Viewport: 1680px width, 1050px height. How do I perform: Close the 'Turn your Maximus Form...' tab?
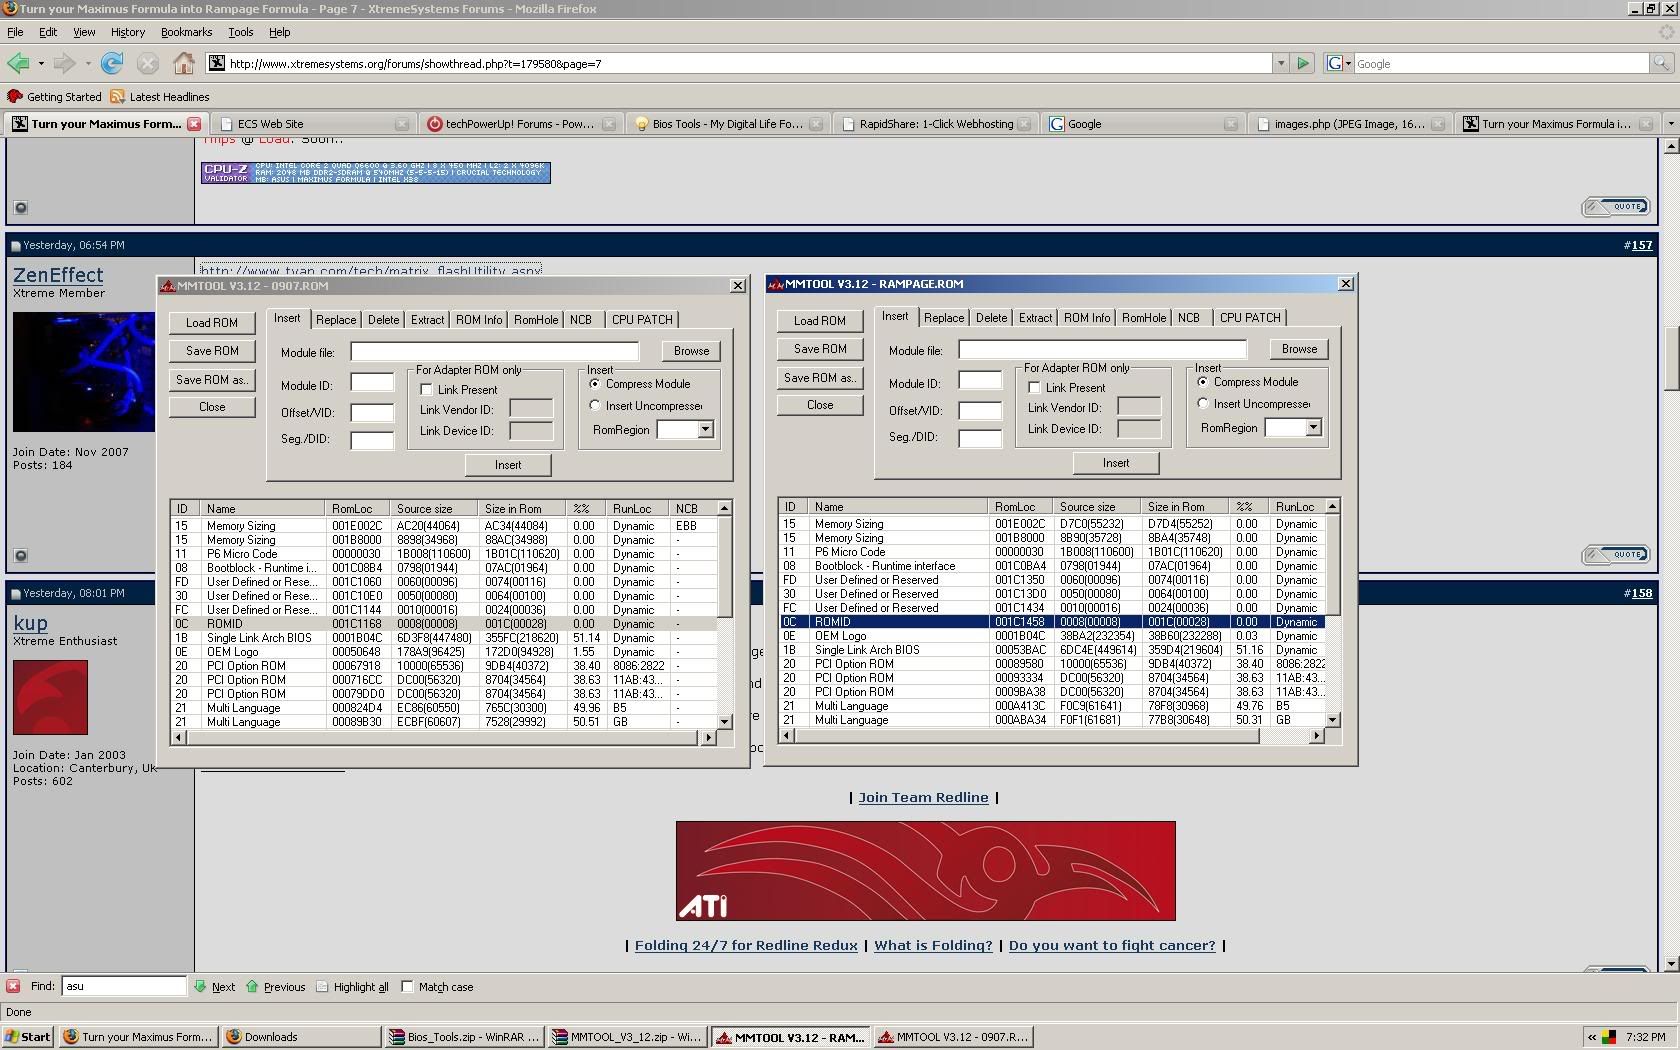coord(194,124)
